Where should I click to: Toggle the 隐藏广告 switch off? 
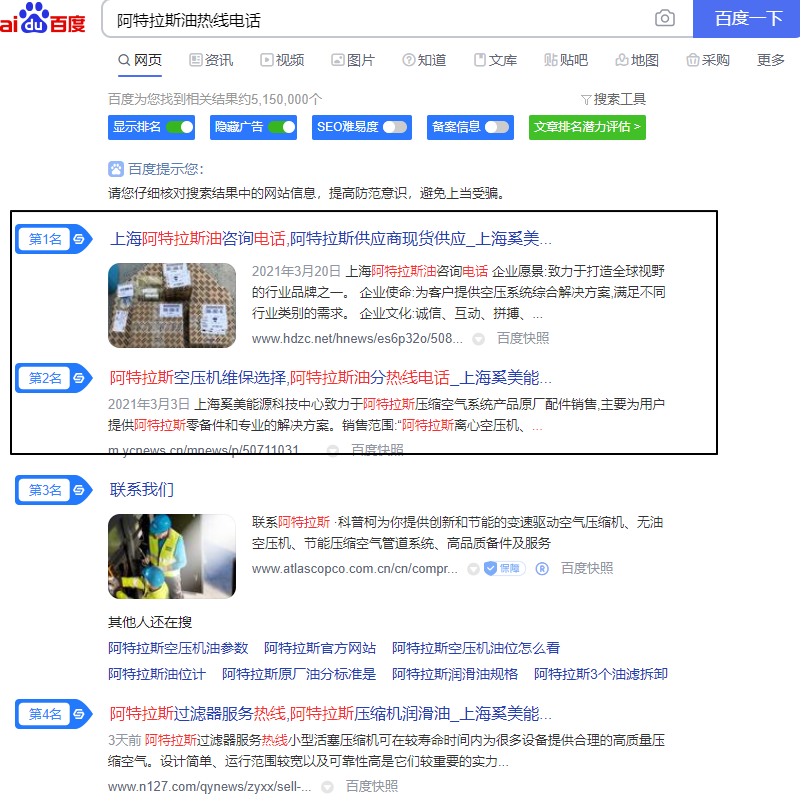pos(282,127)
